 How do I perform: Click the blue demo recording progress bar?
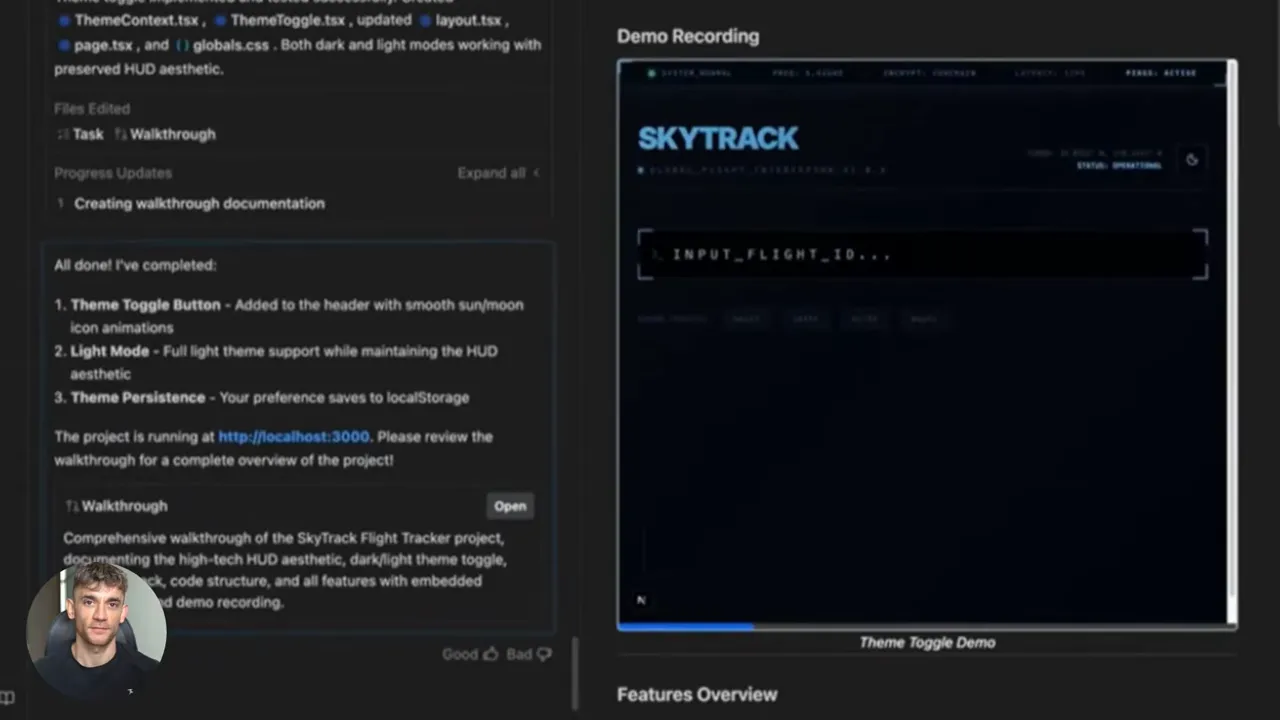pos(685,627)
